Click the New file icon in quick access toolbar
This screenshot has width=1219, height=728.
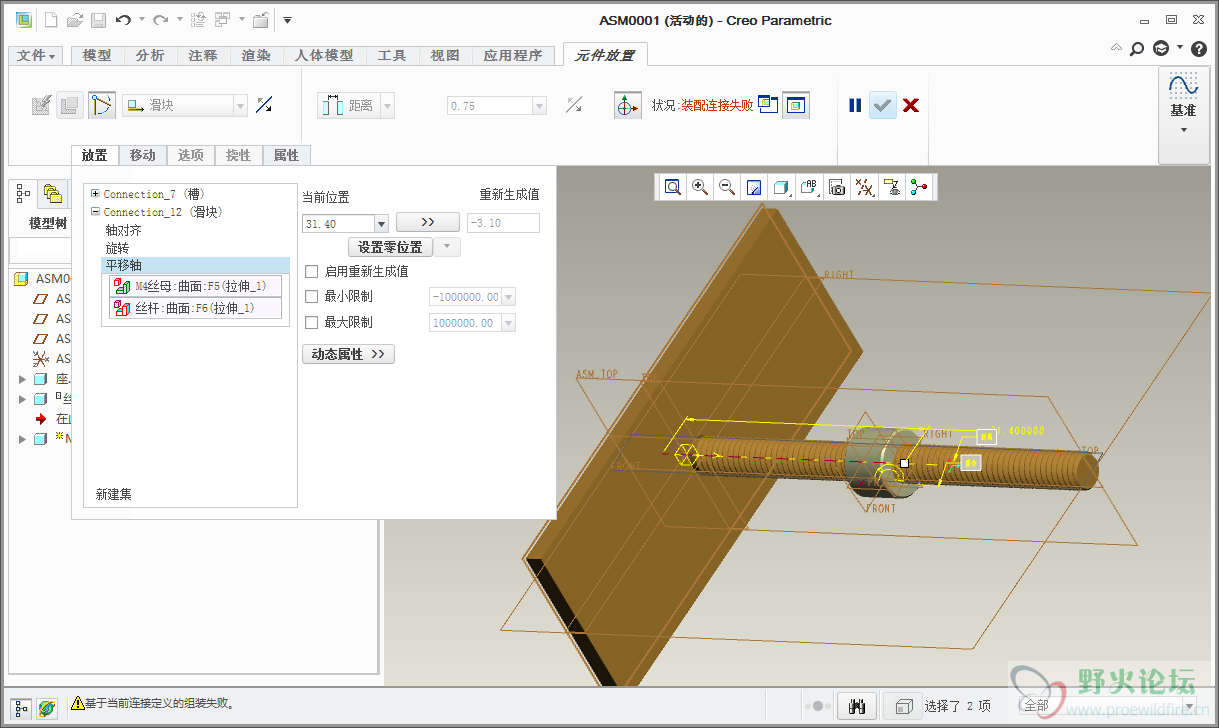click(52, 20)
